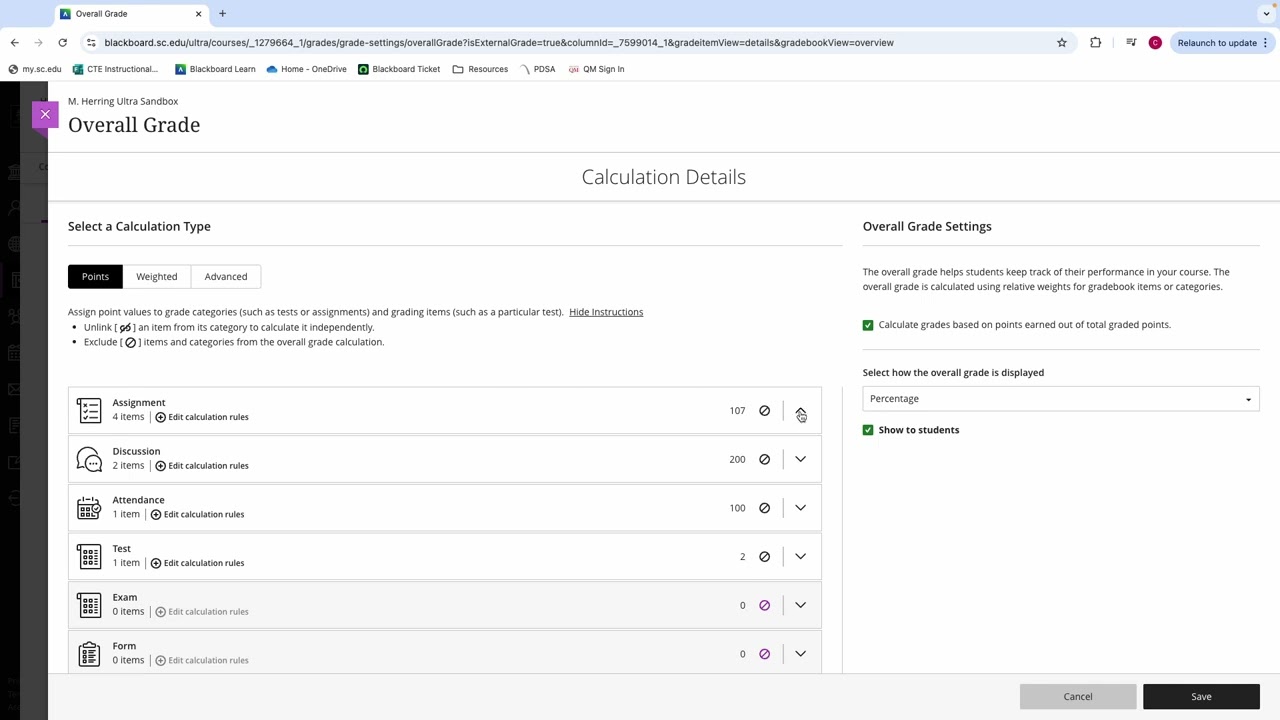1280x720 pixels.
Task: Click the Exam category icon
Action: (89, 605)
